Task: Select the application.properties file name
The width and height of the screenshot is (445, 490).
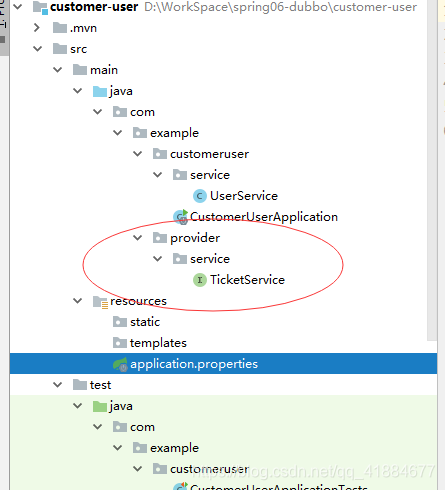Action: tap(194, 364)
